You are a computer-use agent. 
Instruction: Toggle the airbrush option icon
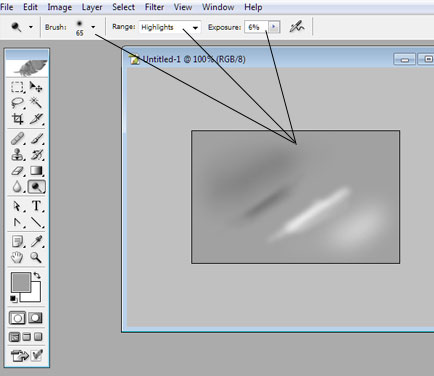pyautogui.click(x=296, y=27)
